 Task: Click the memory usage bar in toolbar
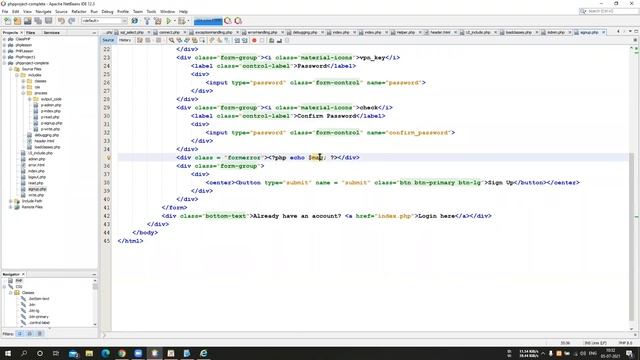(208, 21)
